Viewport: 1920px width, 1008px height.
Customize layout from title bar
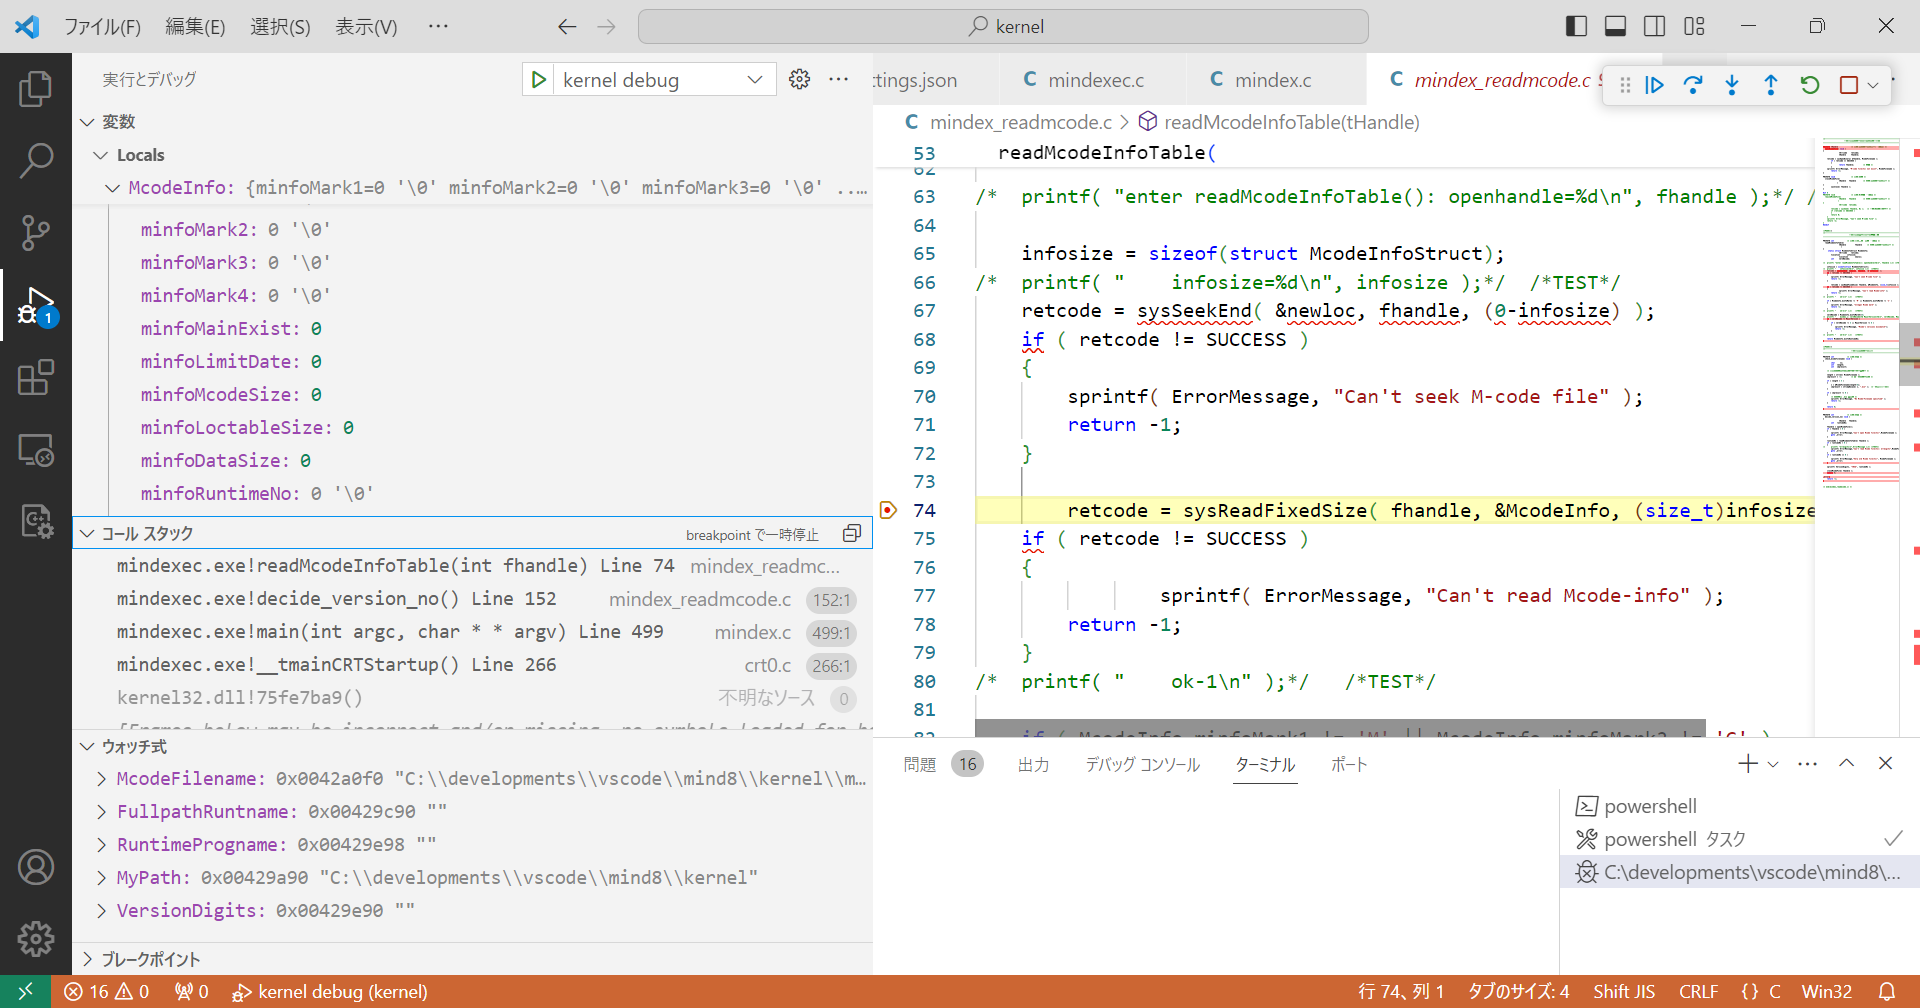1694,26
